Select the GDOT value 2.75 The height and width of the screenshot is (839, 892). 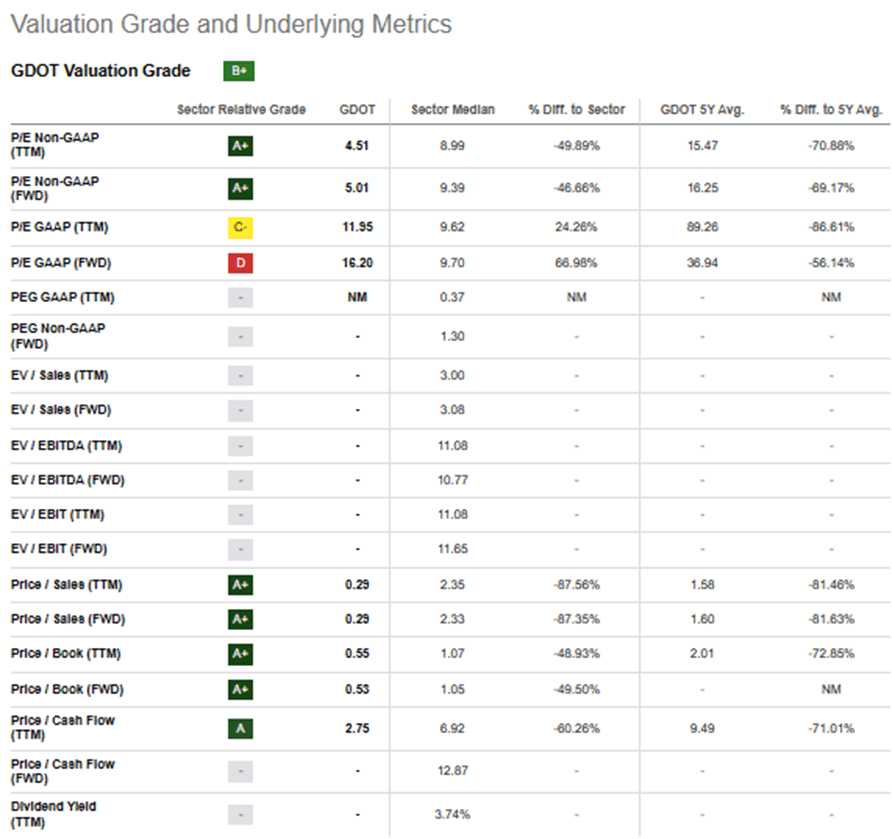(x=357, y=728)
